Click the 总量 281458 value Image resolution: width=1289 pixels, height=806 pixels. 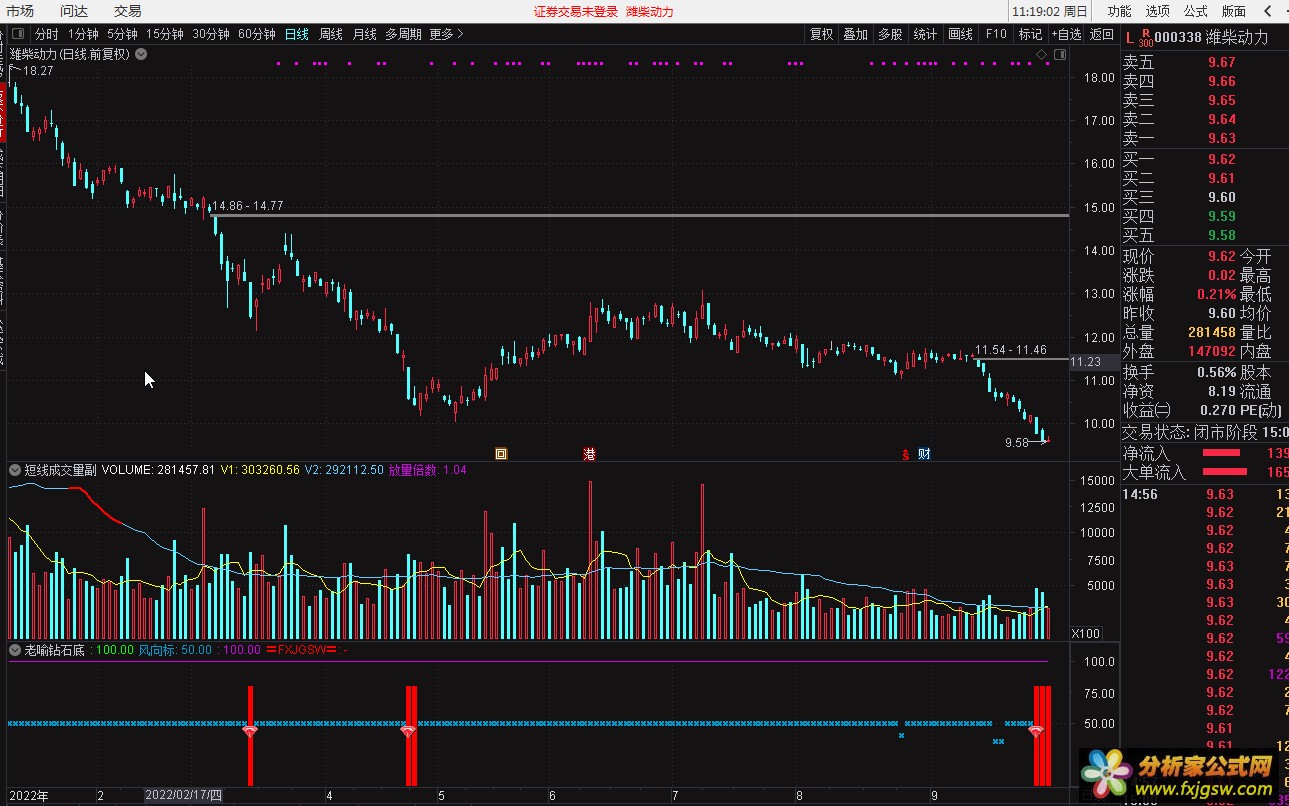(x=1211, y=332)
